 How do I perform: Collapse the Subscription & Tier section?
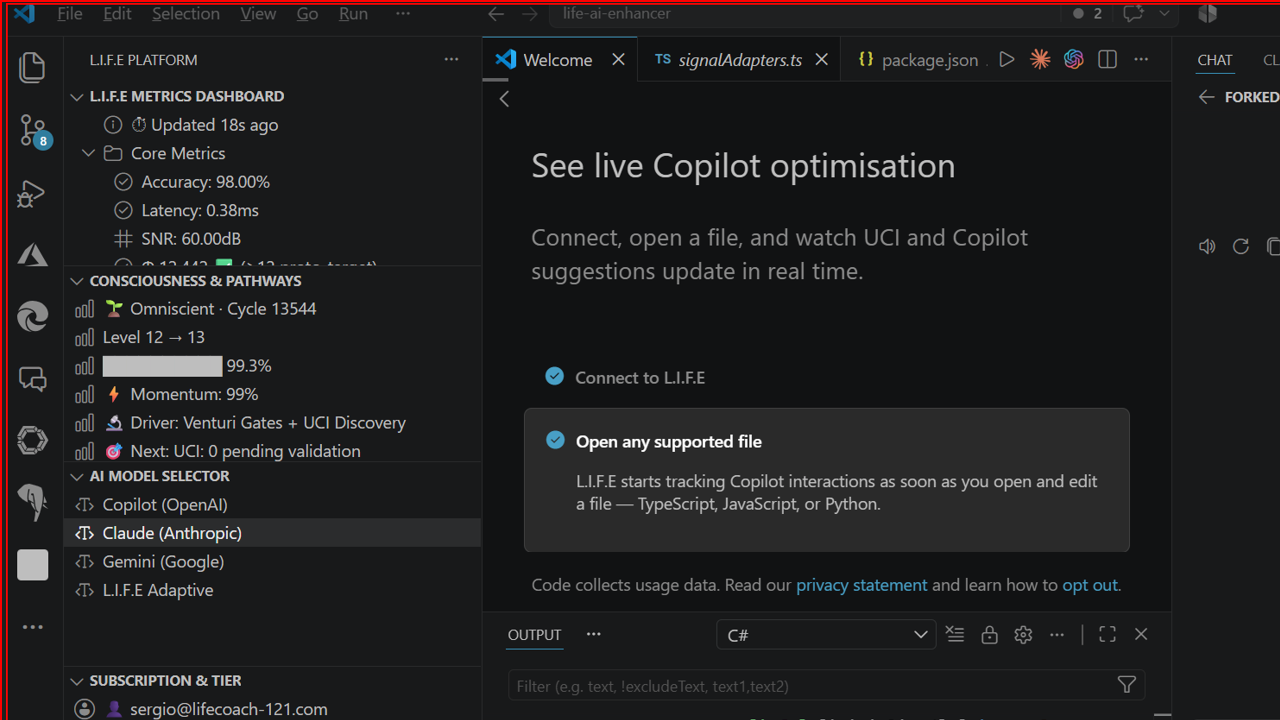[x=76, y=681]
